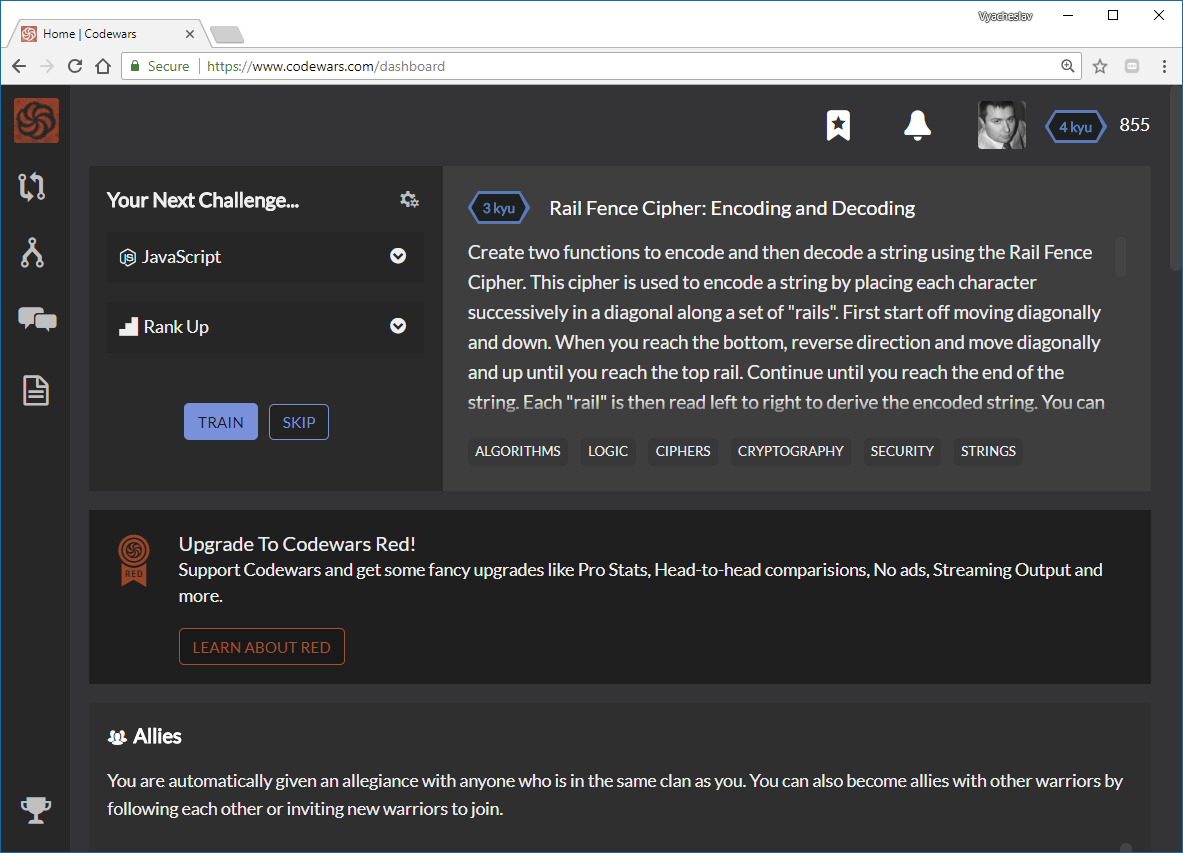Click the browser extension icon beside star
The image size is (1183, 853).
1132,66
